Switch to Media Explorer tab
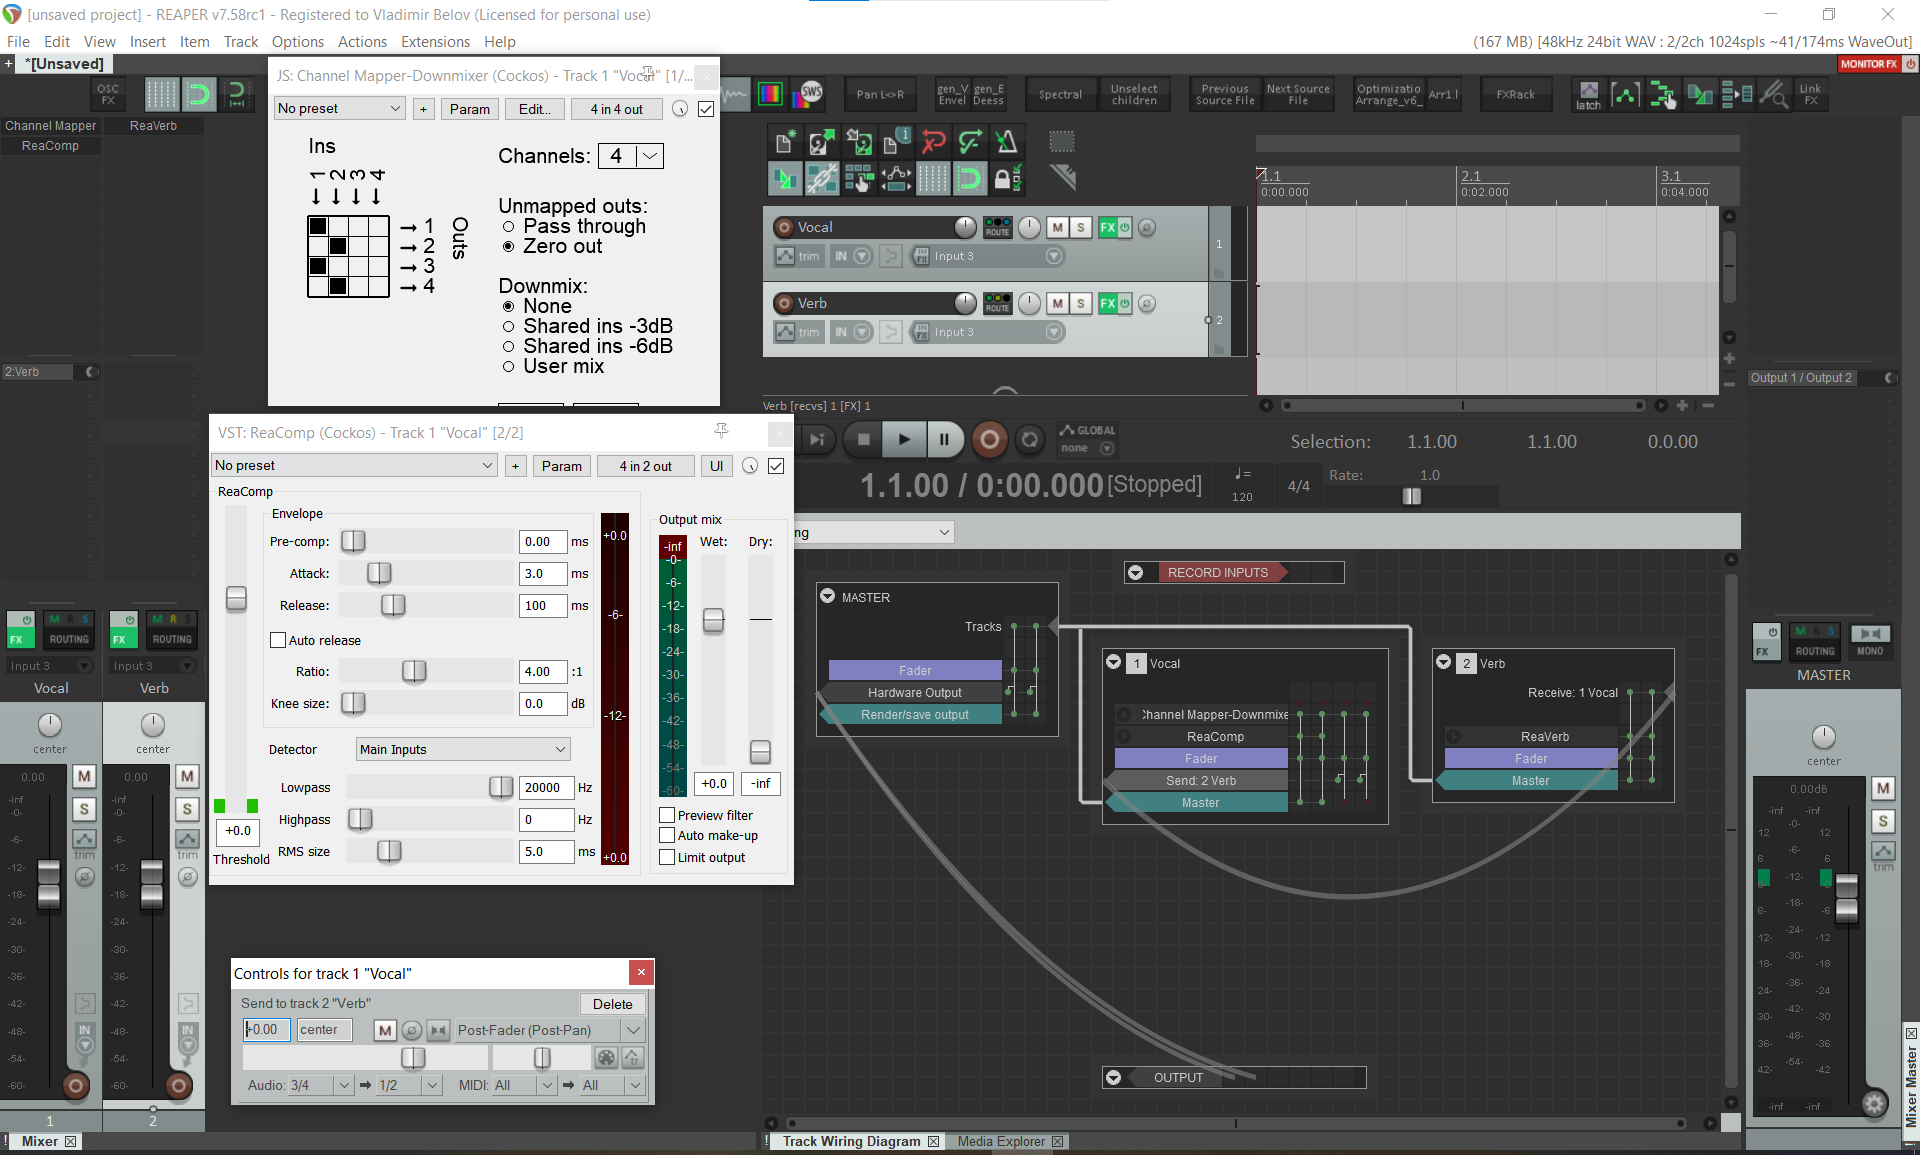The width and height of the screenshot is (1920, 1155). 1000,1141
